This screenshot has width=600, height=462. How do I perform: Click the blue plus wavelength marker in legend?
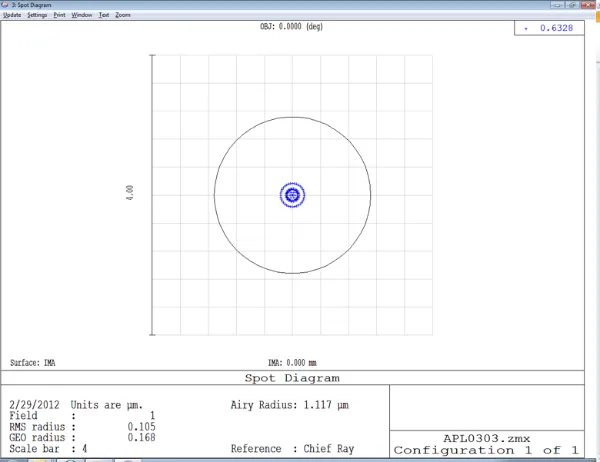(x=527, y=29)
